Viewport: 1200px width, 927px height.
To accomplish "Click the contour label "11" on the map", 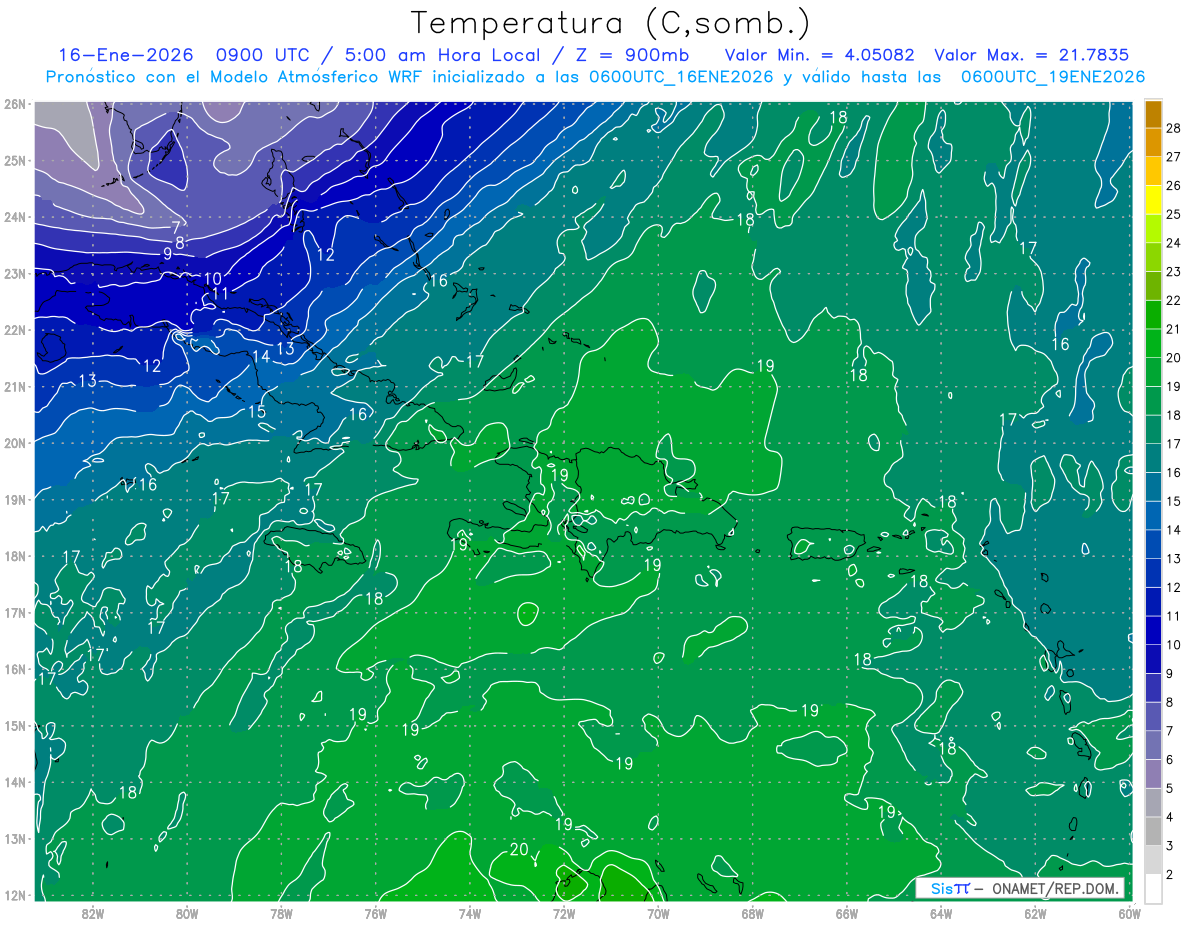I will (x=221, y=294).
